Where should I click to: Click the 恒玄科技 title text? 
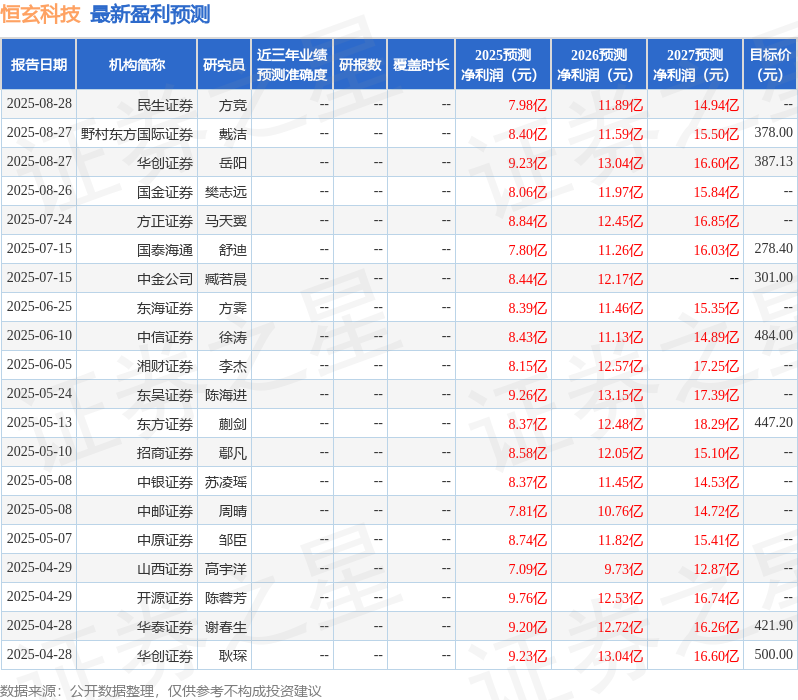click(40, 14)
